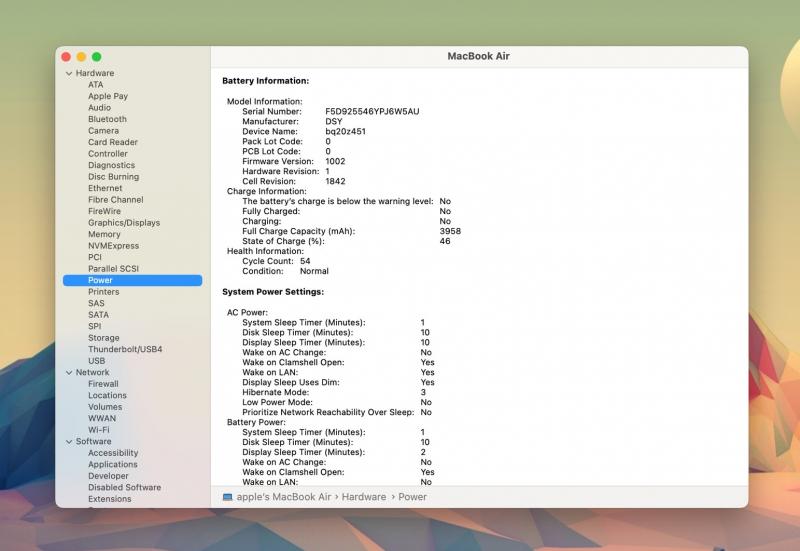This screenshot has height=551, width=800.
Task: Click the Hibernate Mode value 3
Action: (x=423, y=392)
